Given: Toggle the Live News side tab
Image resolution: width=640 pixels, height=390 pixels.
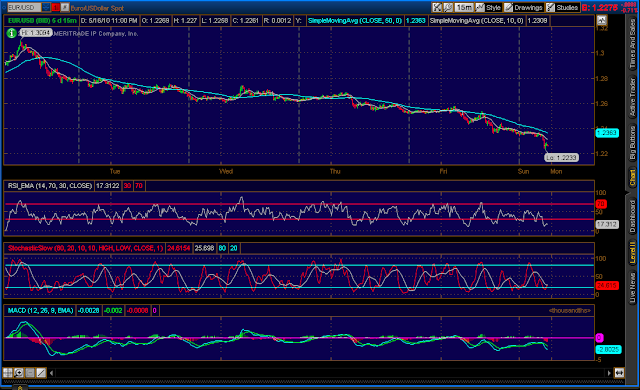Looking at the screenshot, I should click(632, 288).
